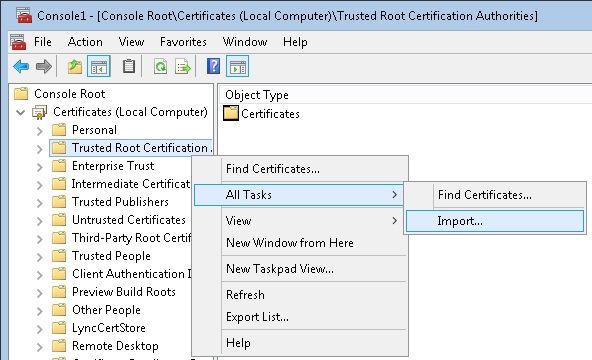Toggle Show/Hide Console Tree icon

coord(99,67)
